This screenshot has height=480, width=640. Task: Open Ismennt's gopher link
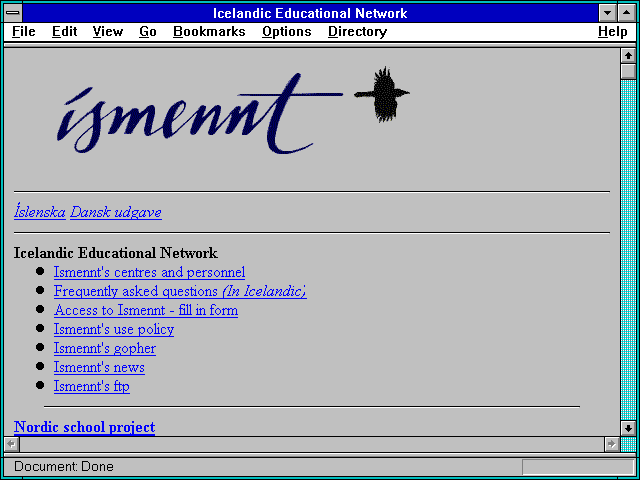click(x=104, y=349)
